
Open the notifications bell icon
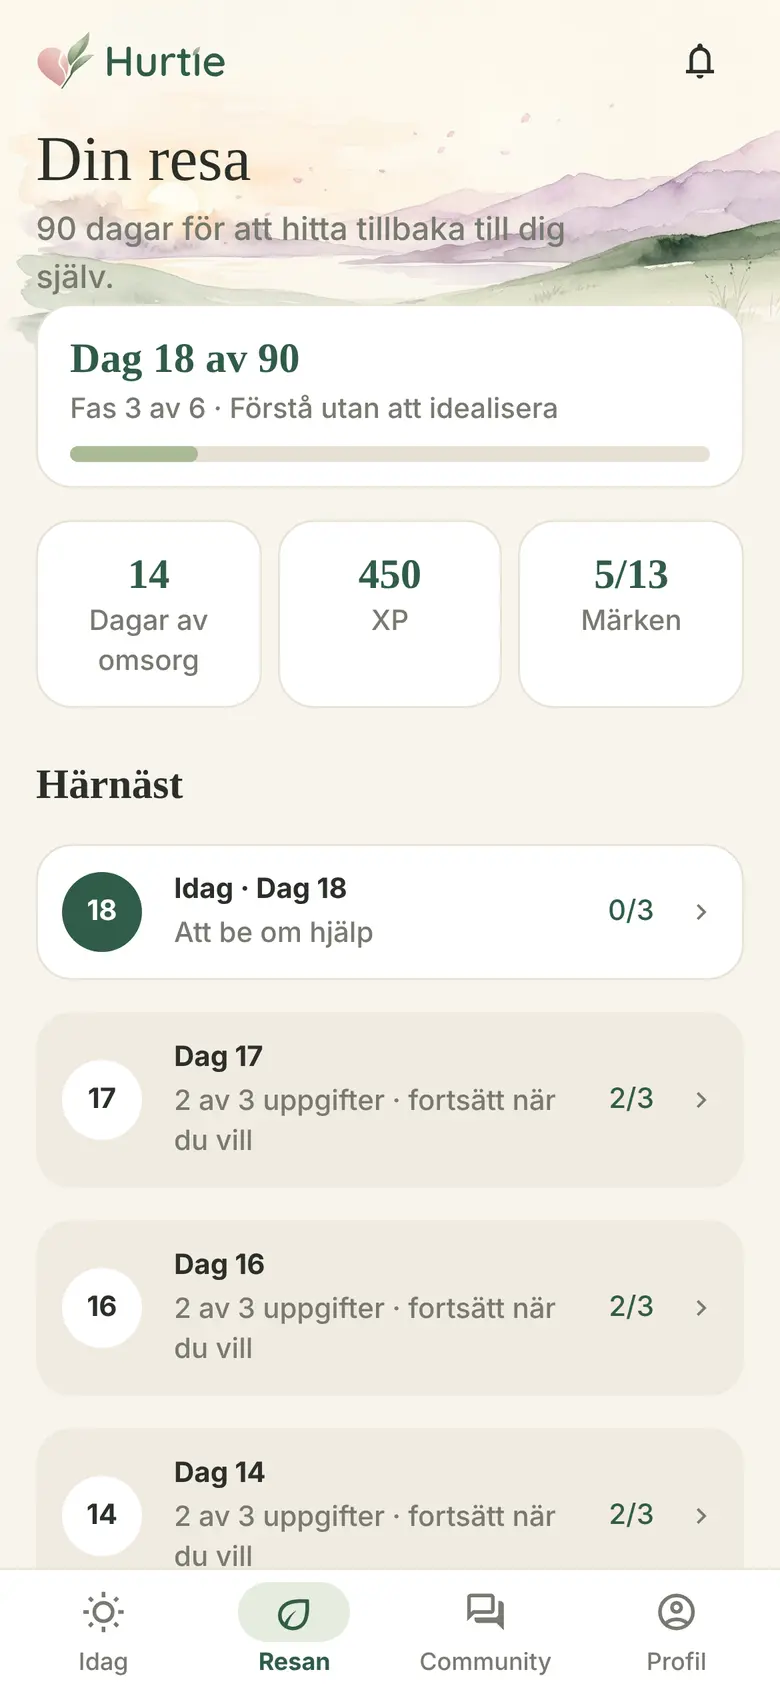(x=700, y=61)
